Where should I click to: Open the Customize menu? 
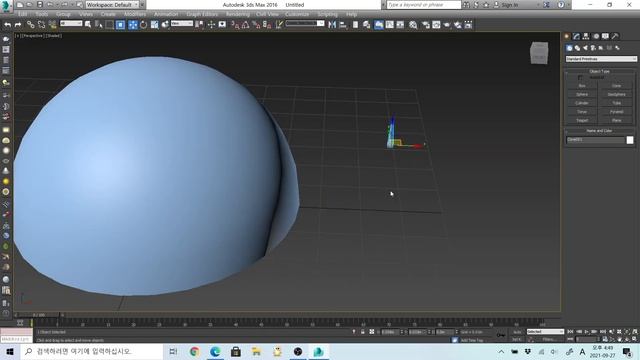pyautogui.click(x=297, y=14)
